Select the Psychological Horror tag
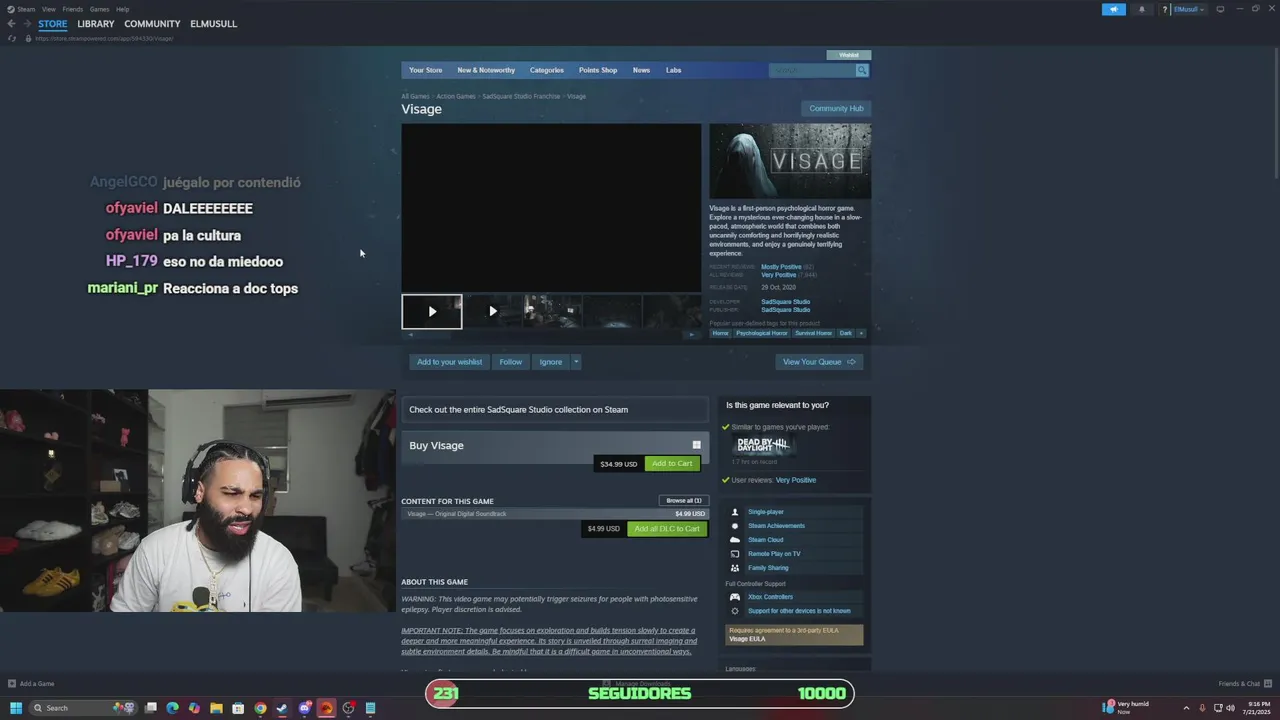The width and height of the screenshot is (1280, 720). pyautogui.click(x=762, y=333)
